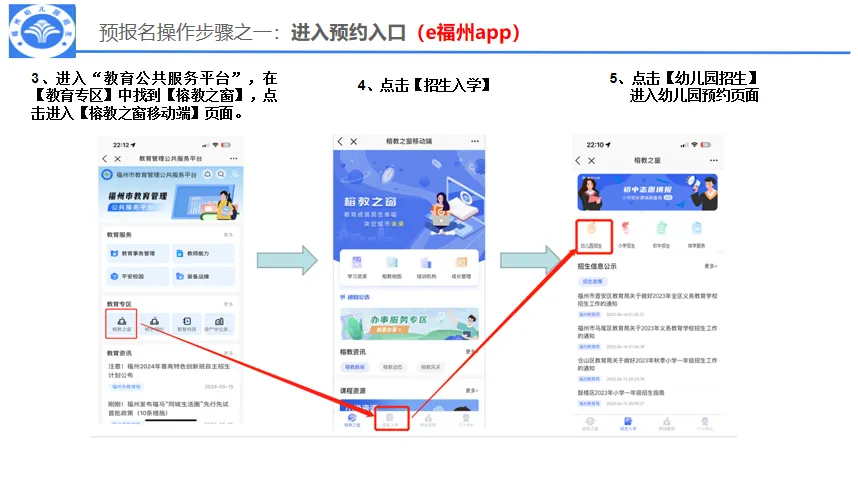Tap 榕教之窗 bottom tab in 榕教之窗 screen
858x483 pixels.
[x=590, y=424]
